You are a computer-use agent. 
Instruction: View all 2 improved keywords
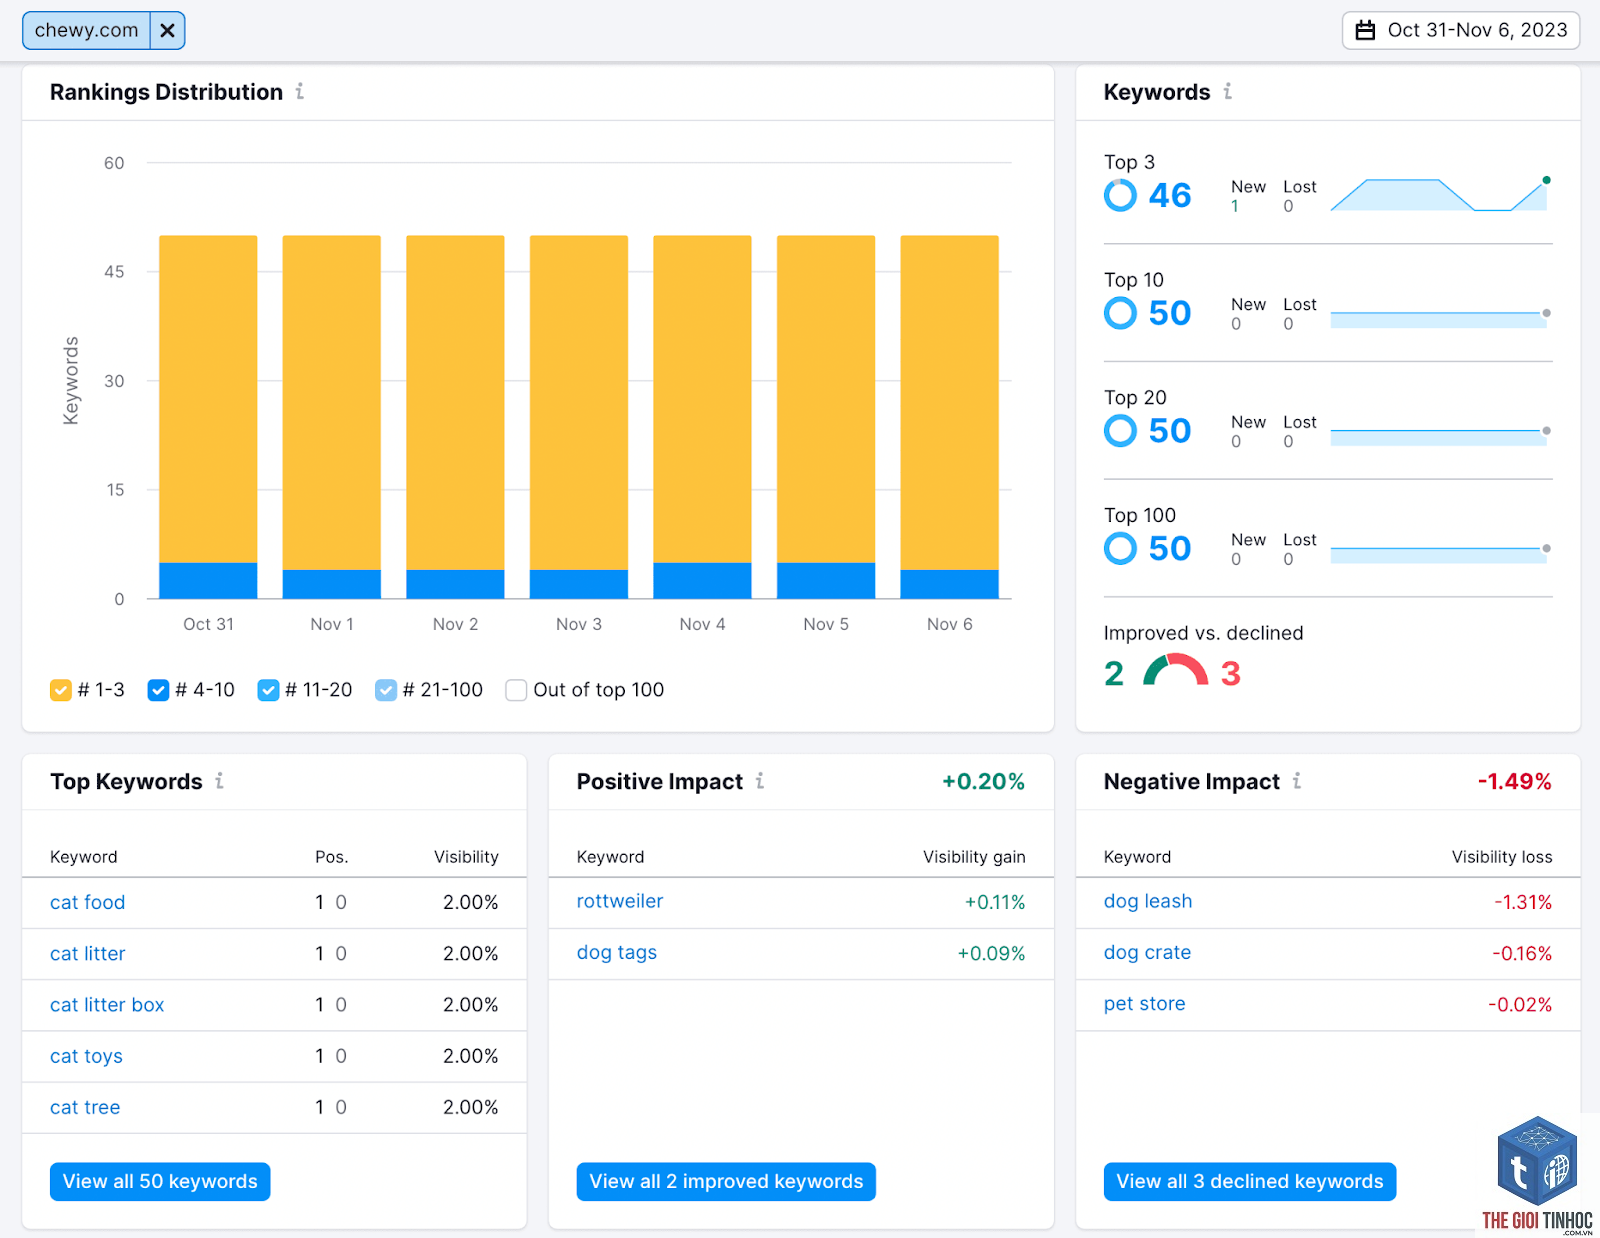pos(726,1181)
